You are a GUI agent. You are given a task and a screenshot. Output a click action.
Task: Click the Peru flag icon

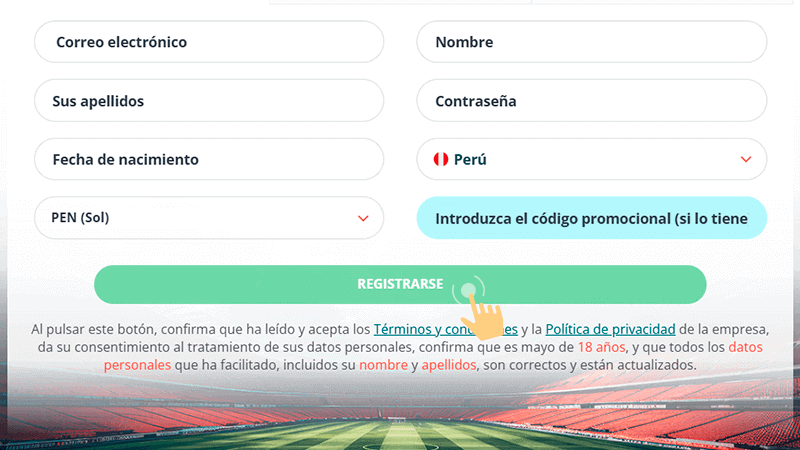point(440,159)
